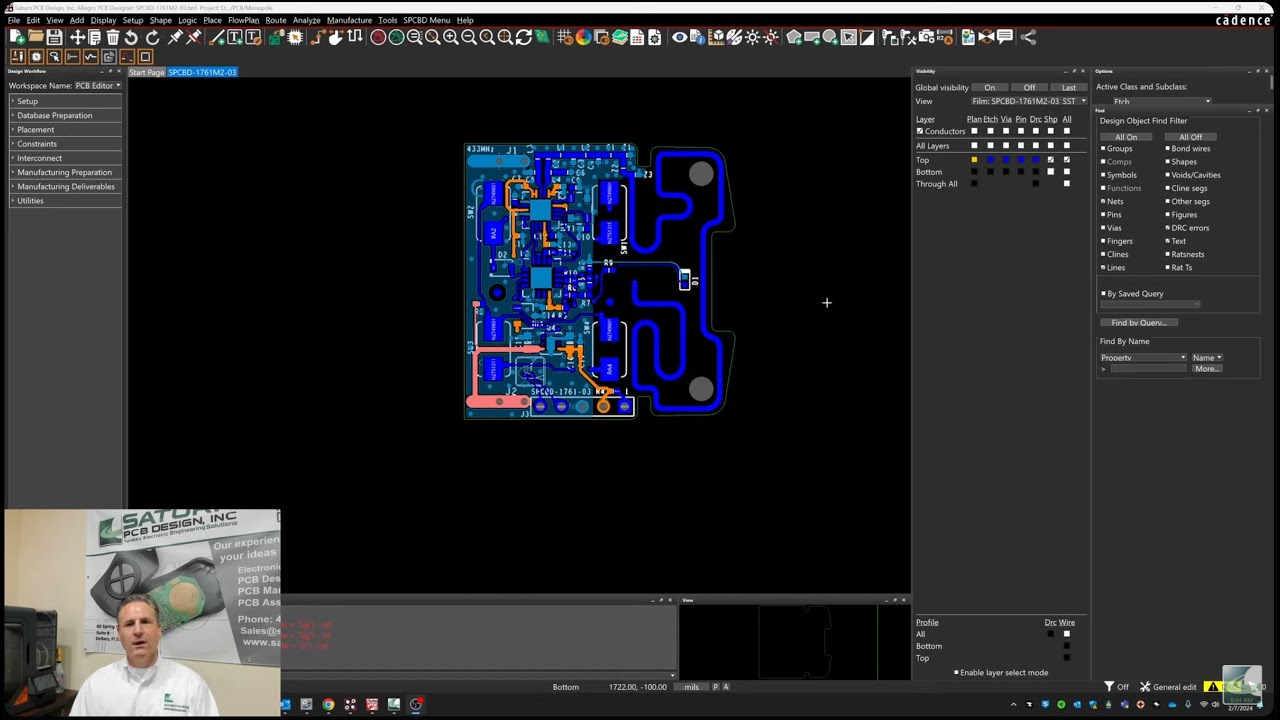The image size is (1280, 720).
Task: Click the eye visibility icon in toolbar
Action: [x=679, y=37]
